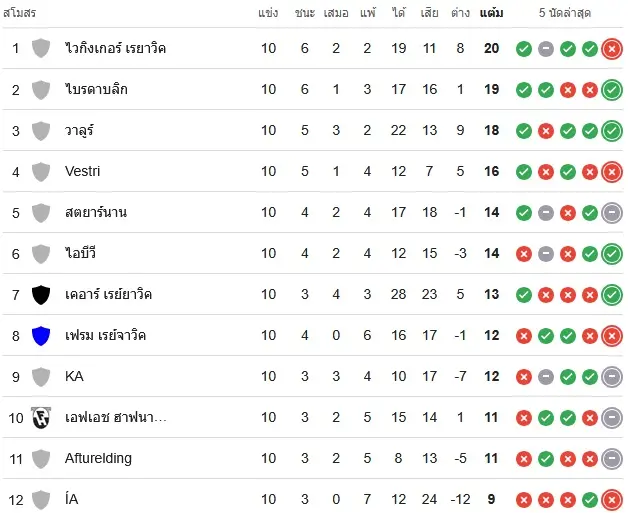The image size is (628, 513).
Task: Click the grey crest beside Vestri
Action: click(41, 171)
